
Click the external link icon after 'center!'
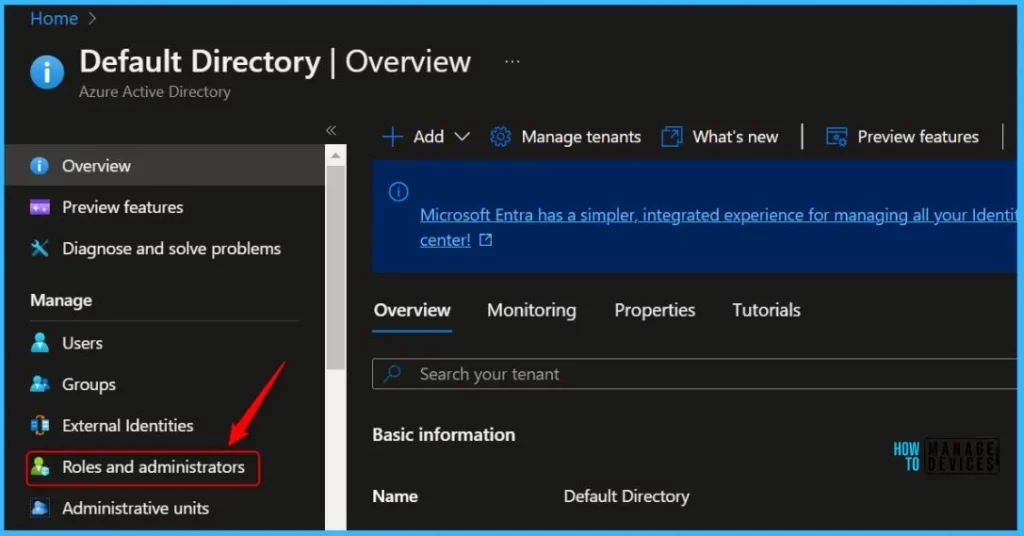(x=485, y=240)
